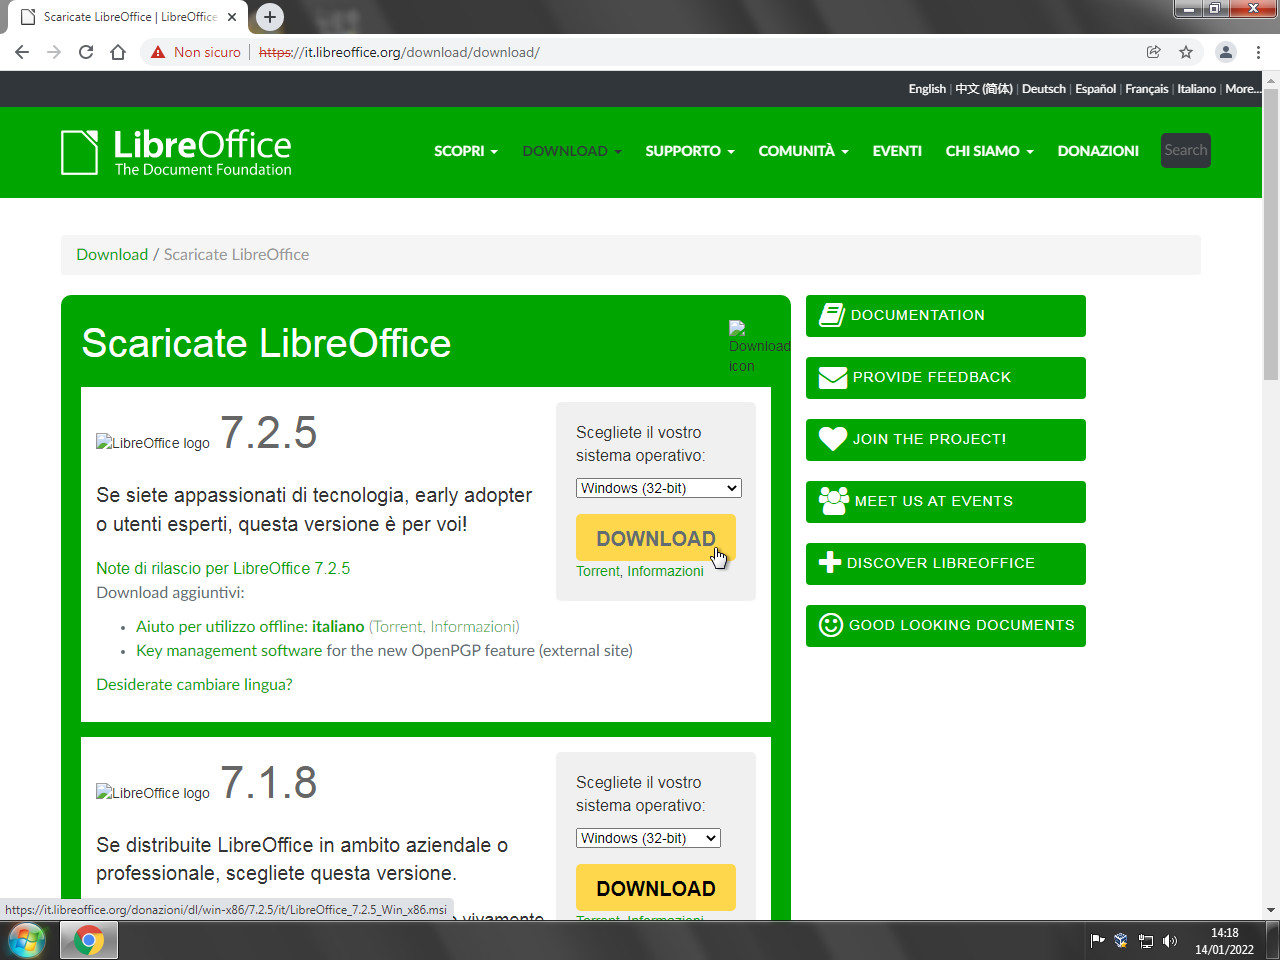Open a new browser tab

(270, 17)
